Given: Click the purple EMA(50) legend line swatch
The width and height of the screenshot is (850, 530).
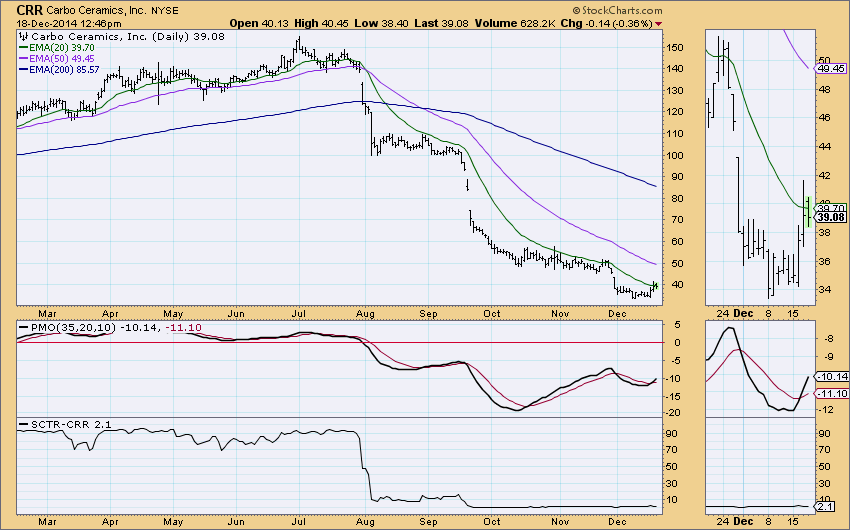Looking at the screenshot, I should (23, 59).
